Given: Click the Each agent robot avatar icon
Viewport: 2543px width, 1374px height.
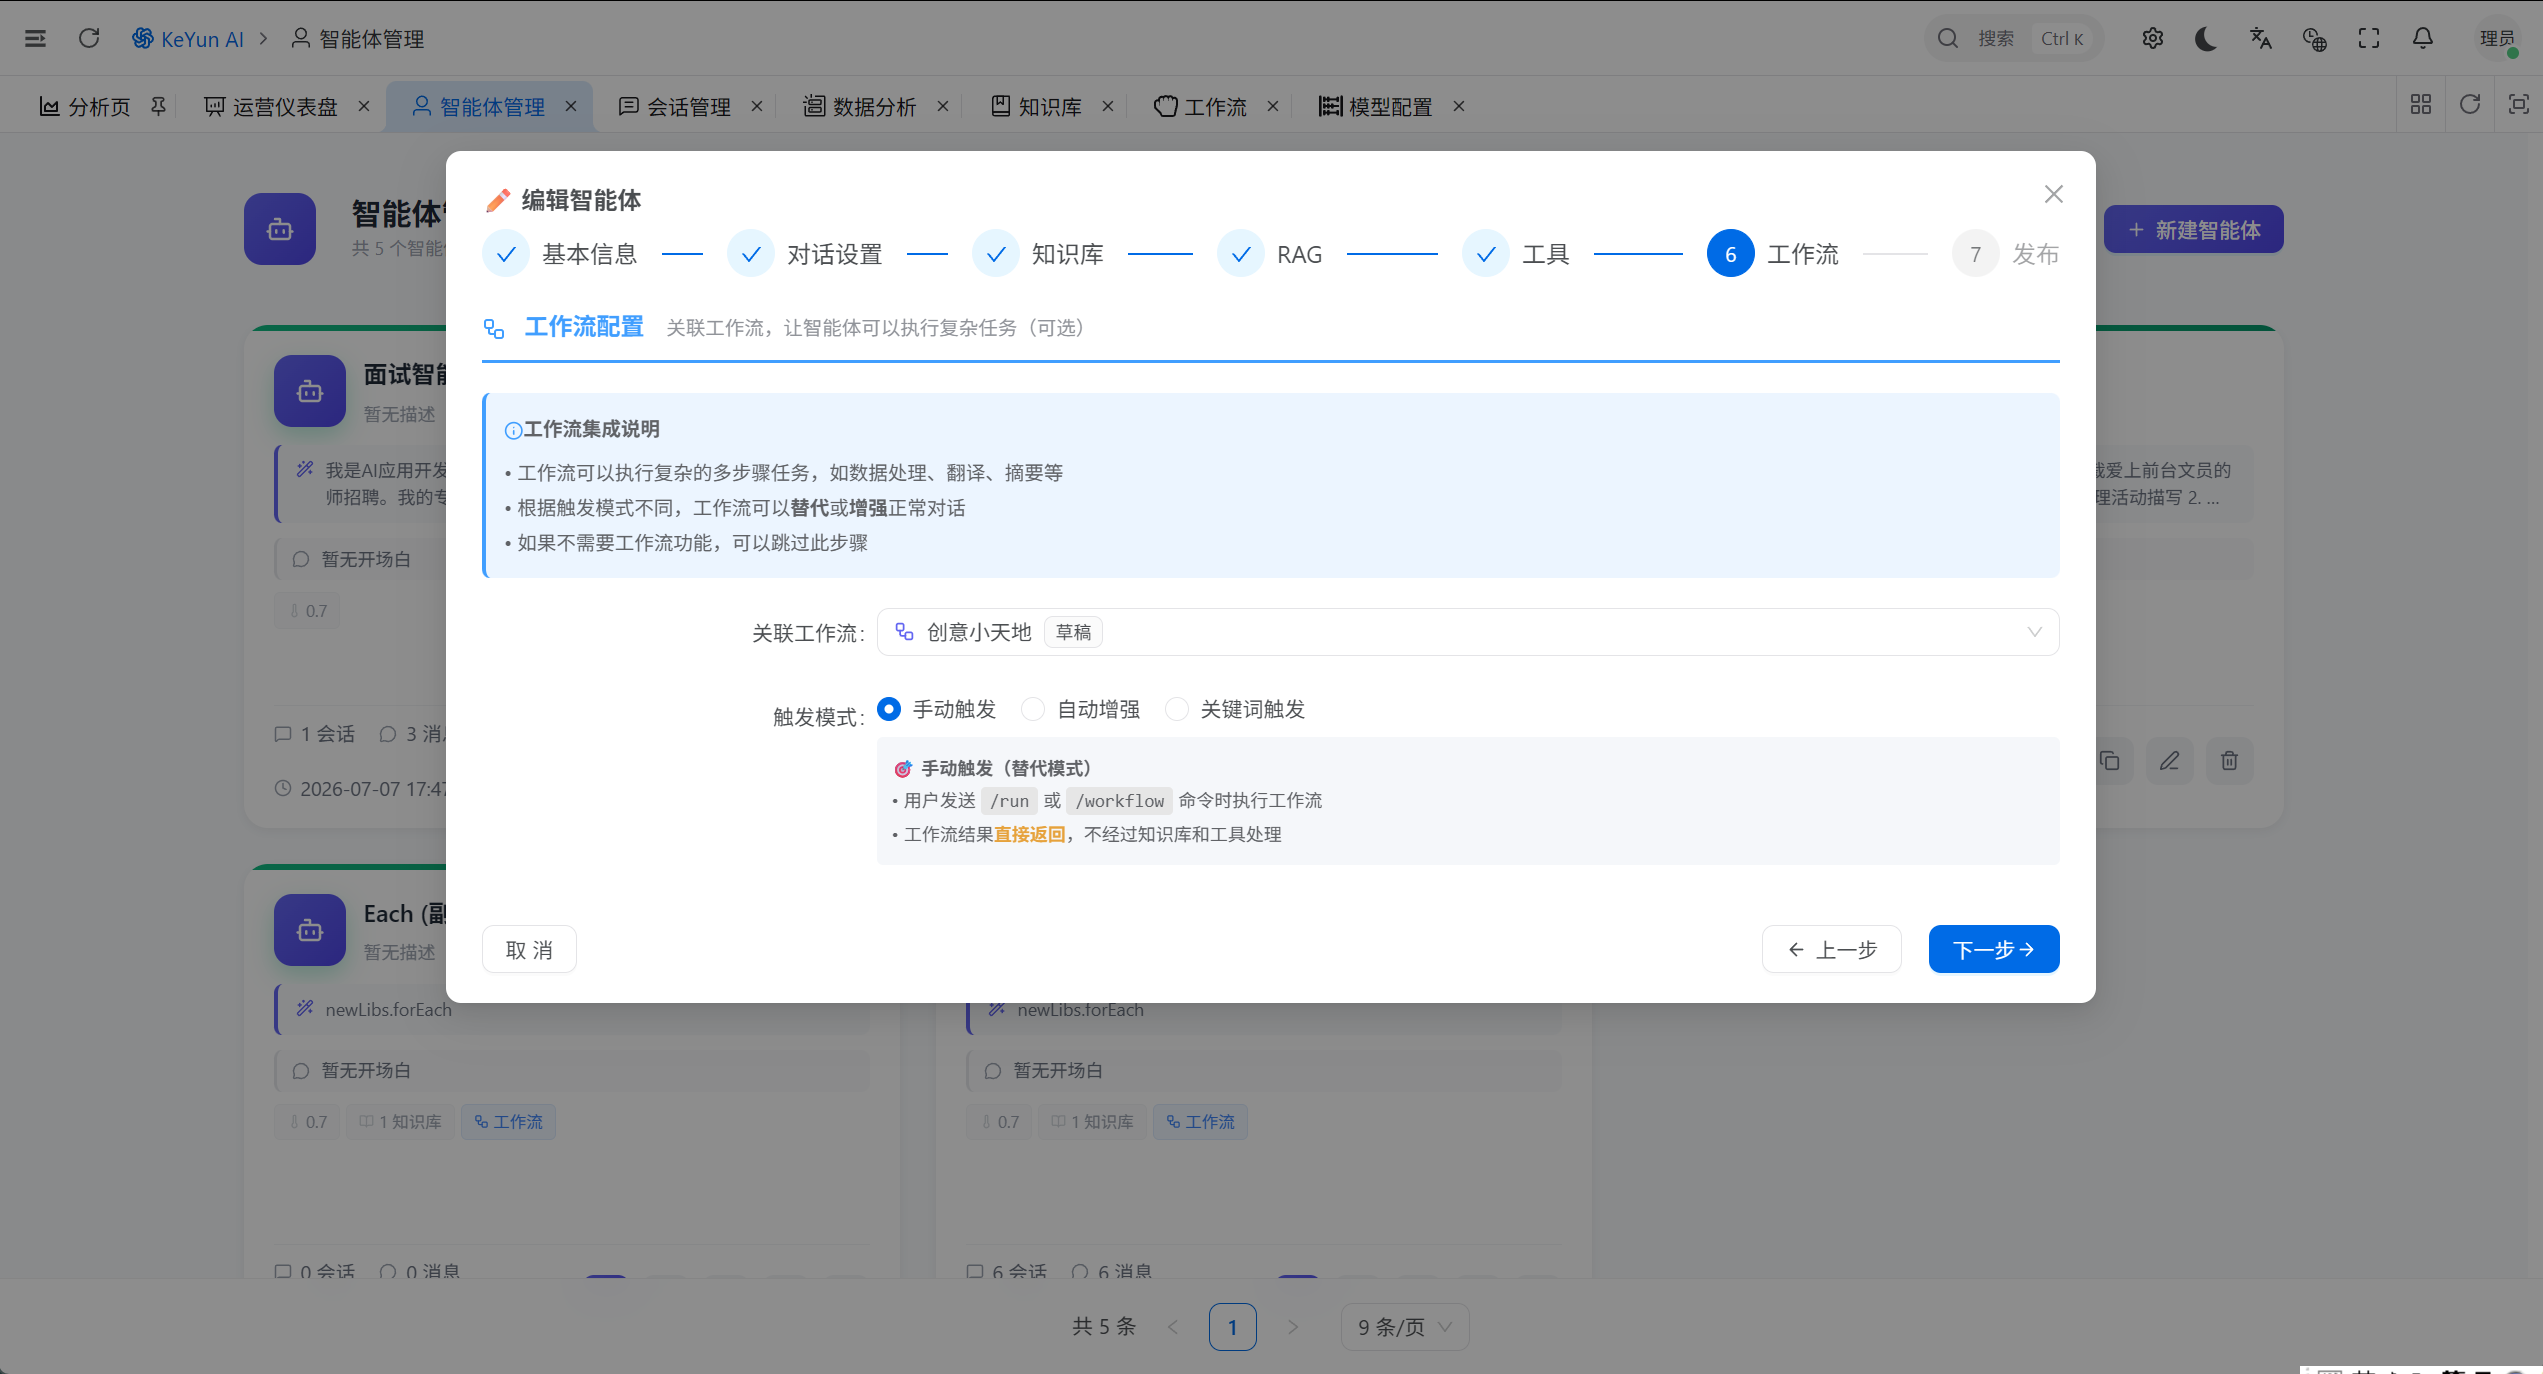Looking at the screenshot, I should 310,930.
